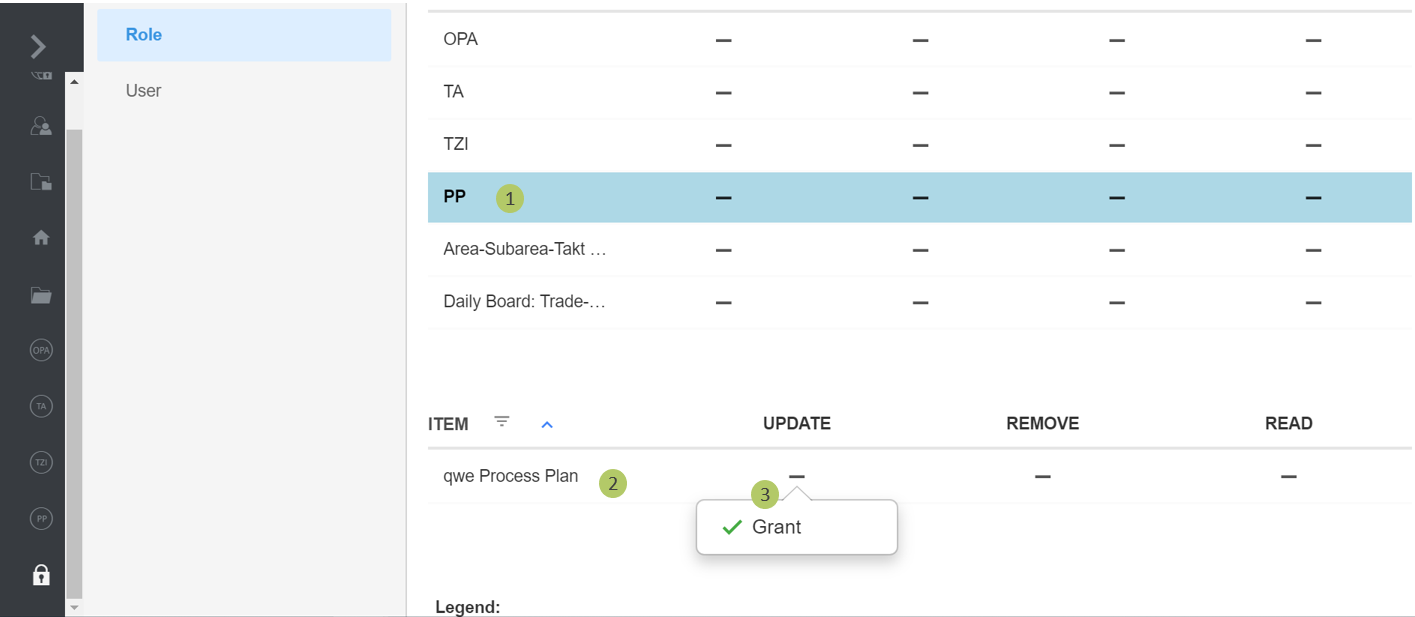Open the TZI module sidebar icon
This screenshot has height=617, width=1415.
coord(41,462)
